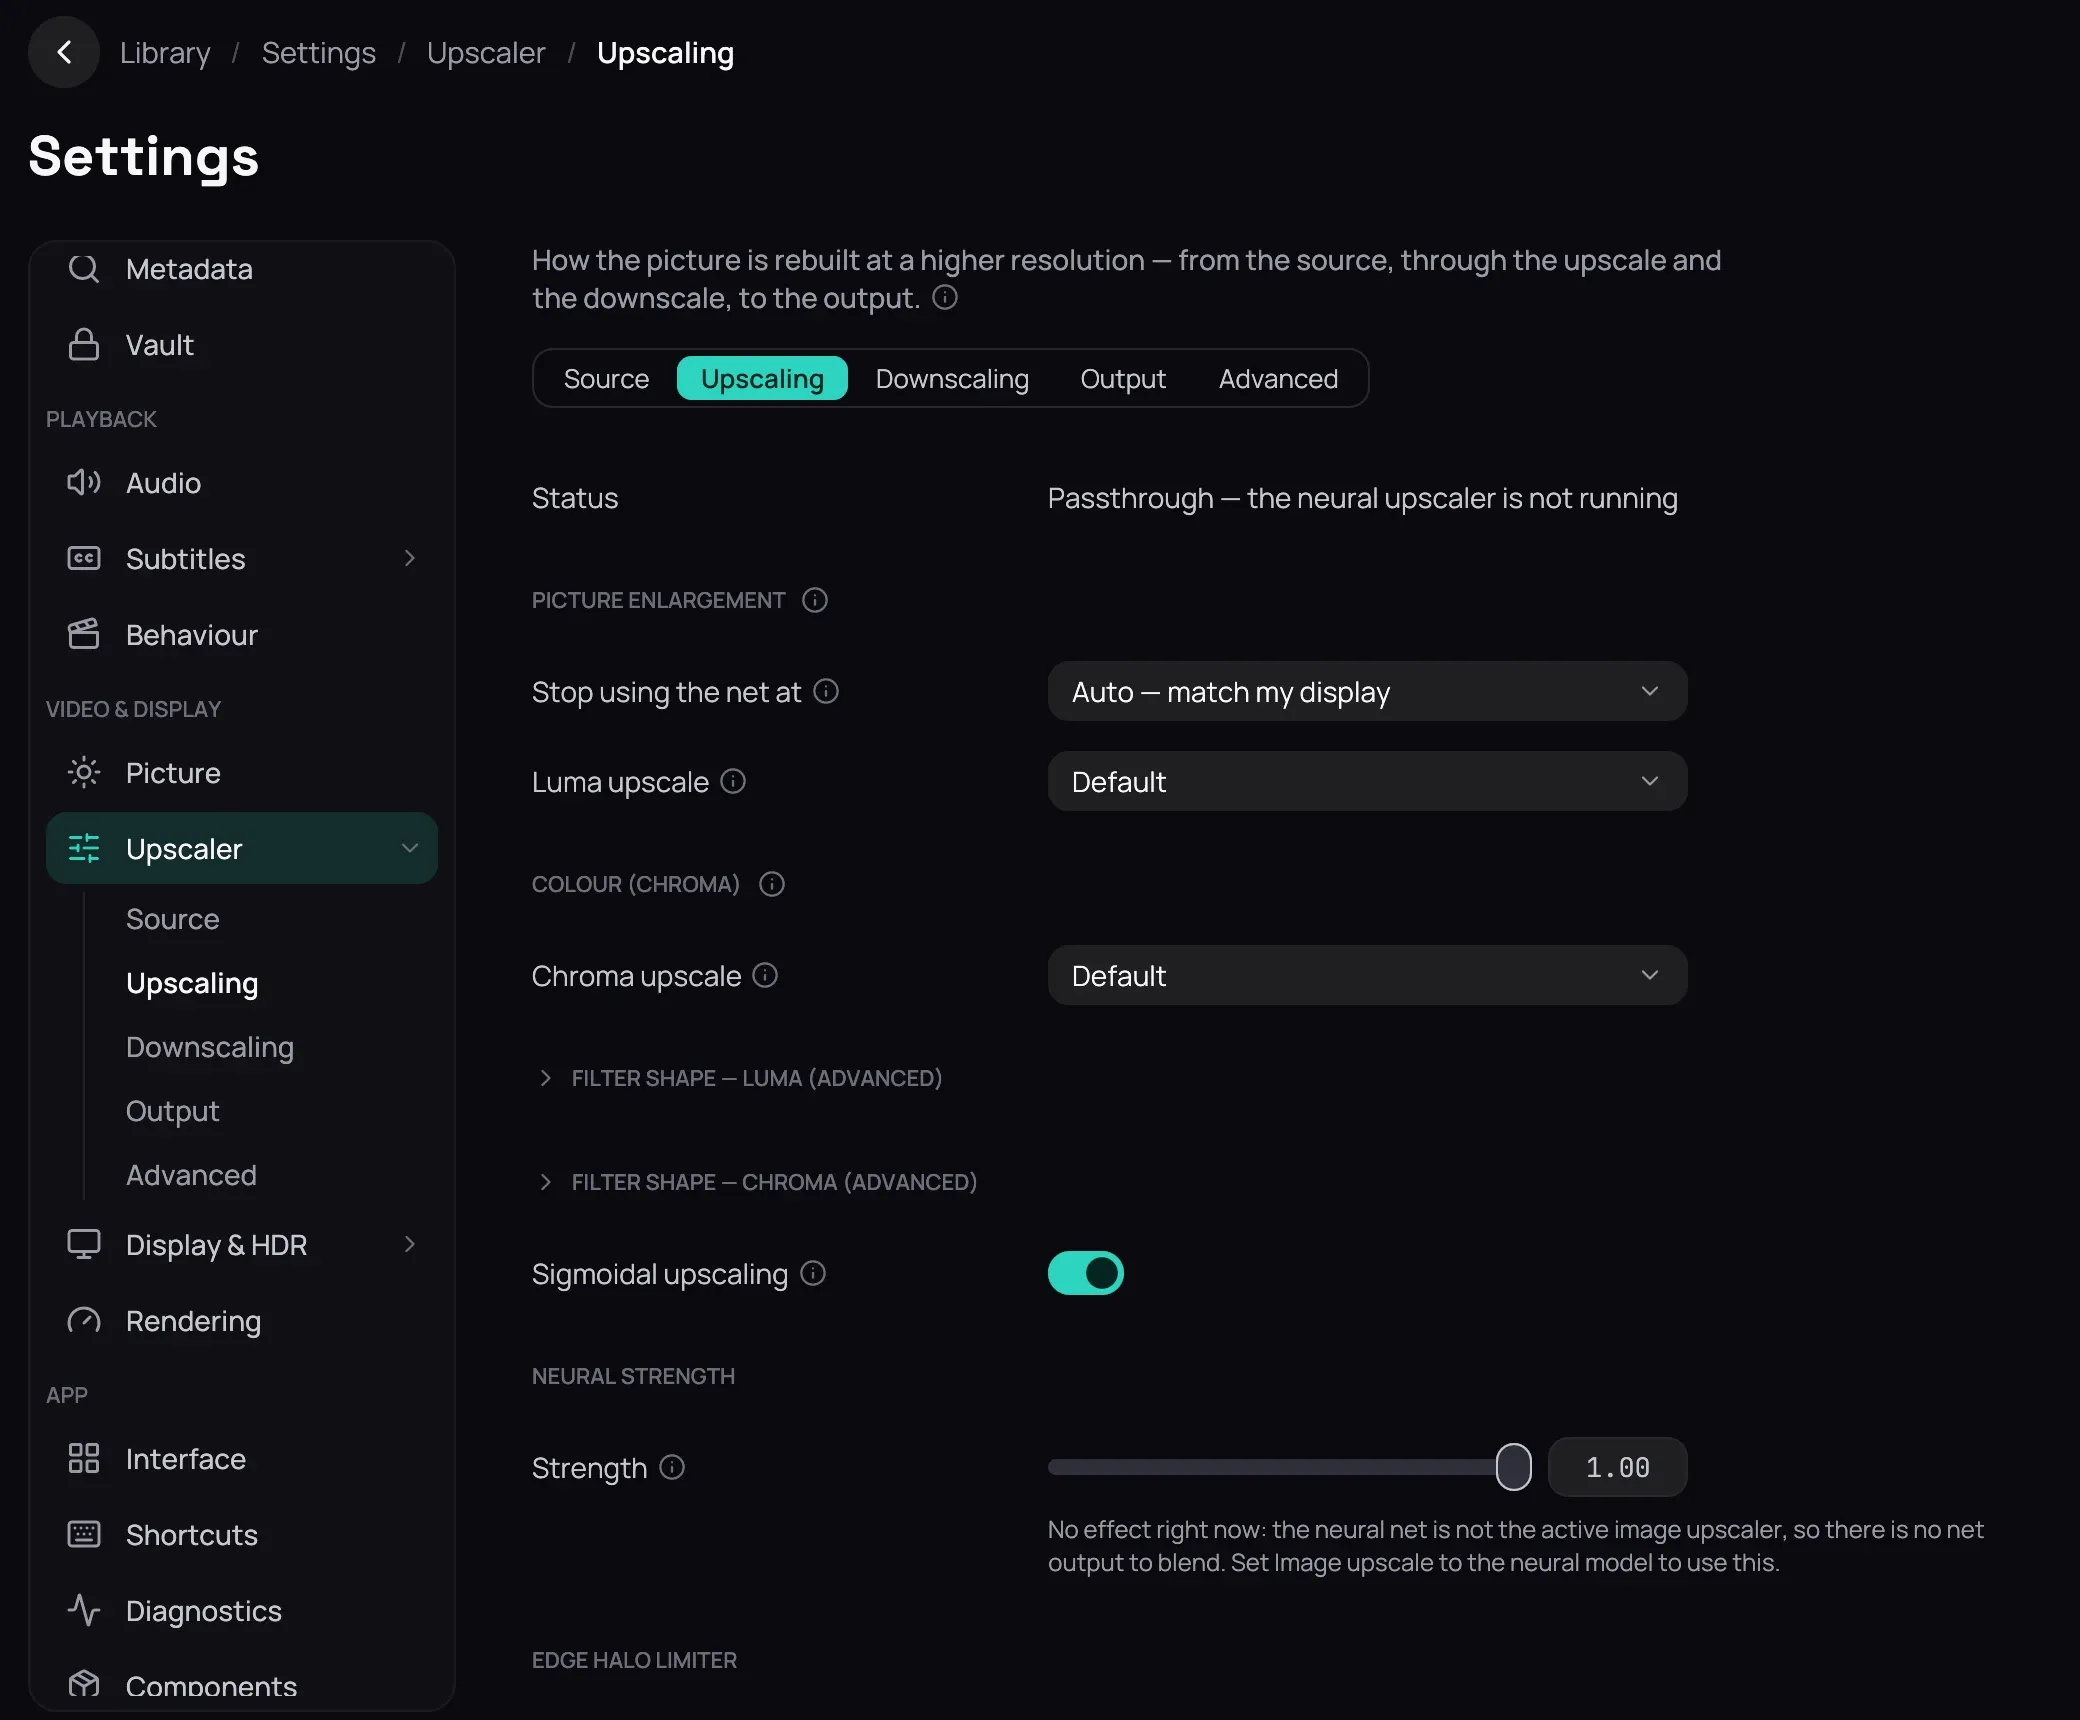Click Upscaler in the breadcrumb
2080x1720 pixels.
pyautogui.click(x=486, y=52)
